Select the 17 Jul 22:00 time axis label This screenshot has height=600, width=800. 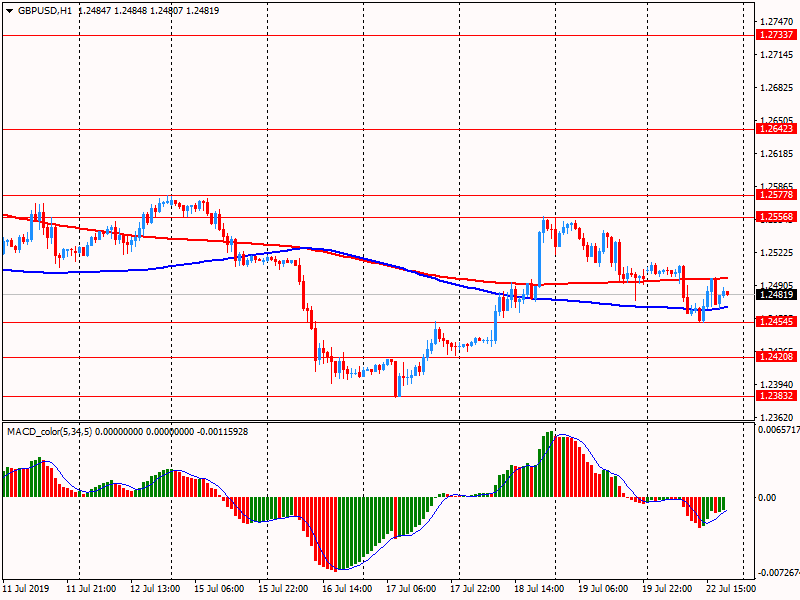coord(475,589)
